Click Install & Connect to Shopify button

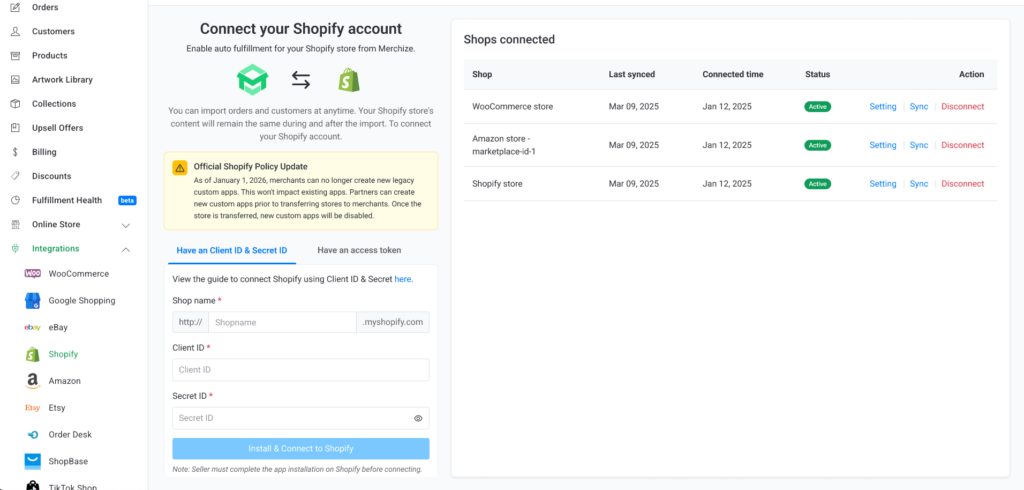(x=300, y=449)
